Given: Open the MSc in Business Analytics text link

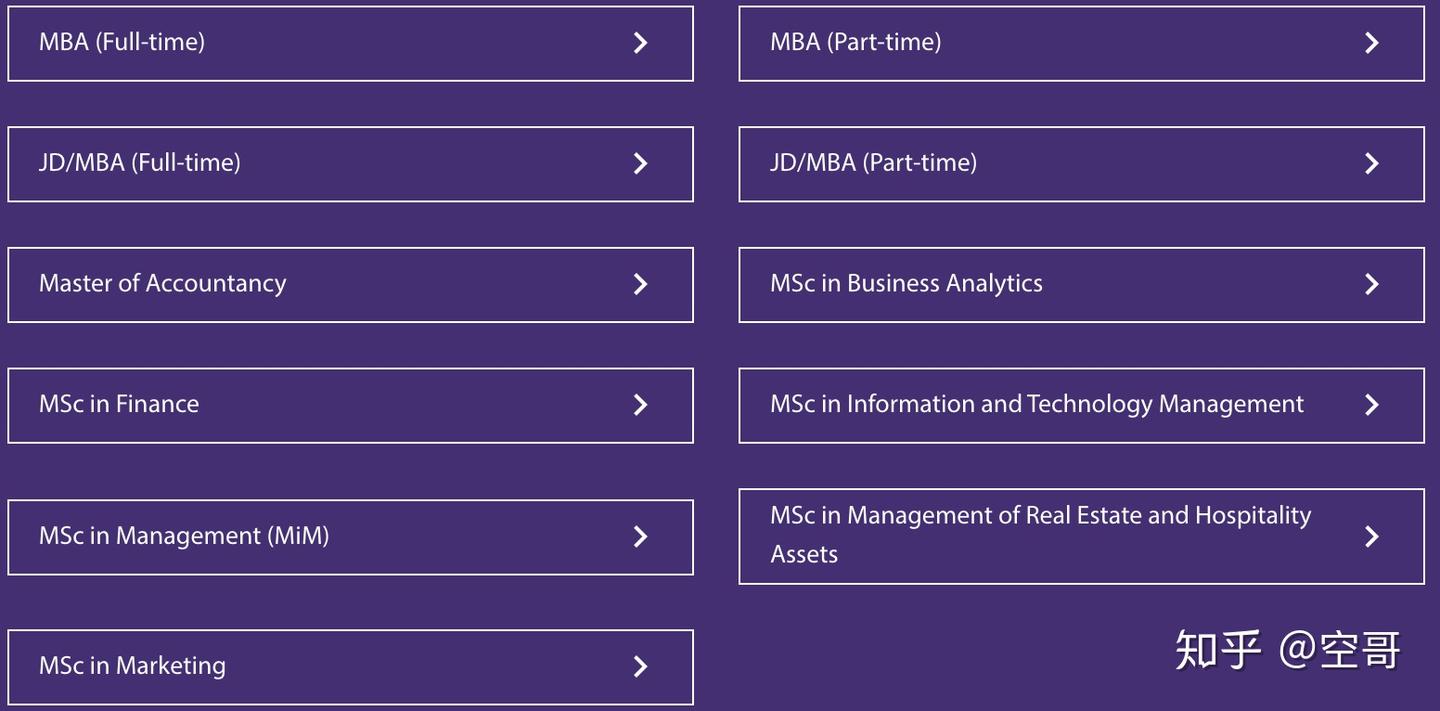Looking at the screenshot, I should [906, 284].
